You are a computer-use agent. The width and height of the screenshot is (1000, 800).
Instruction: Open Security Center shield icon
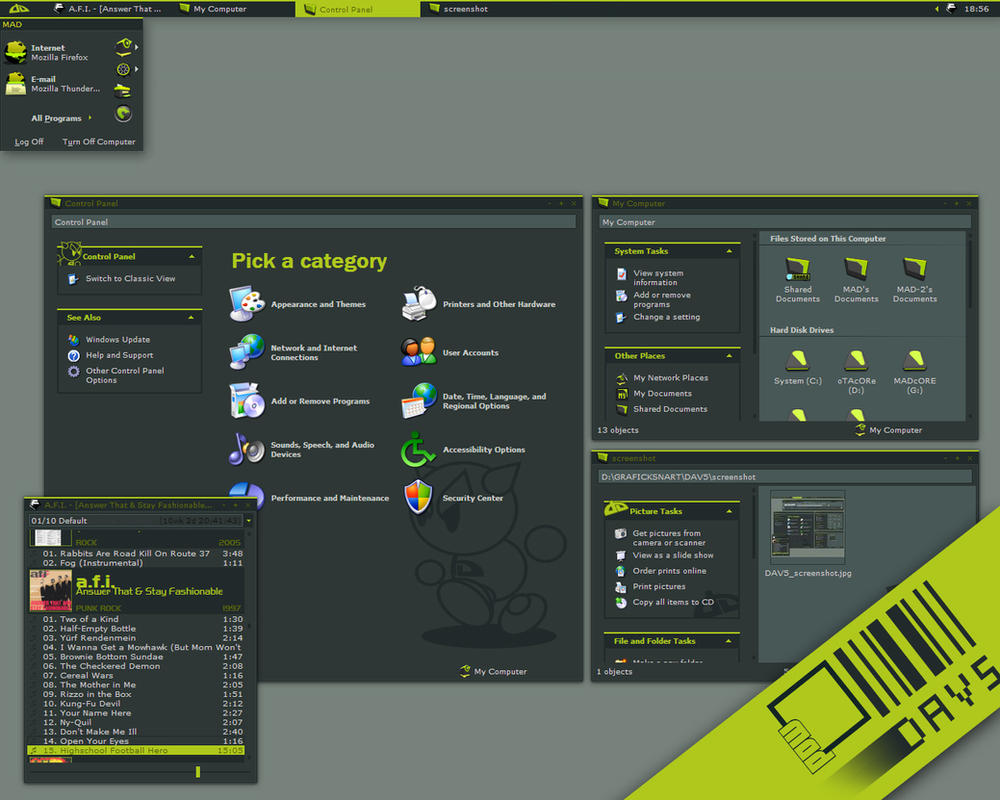pyautogui.click(x=418, y=497)
